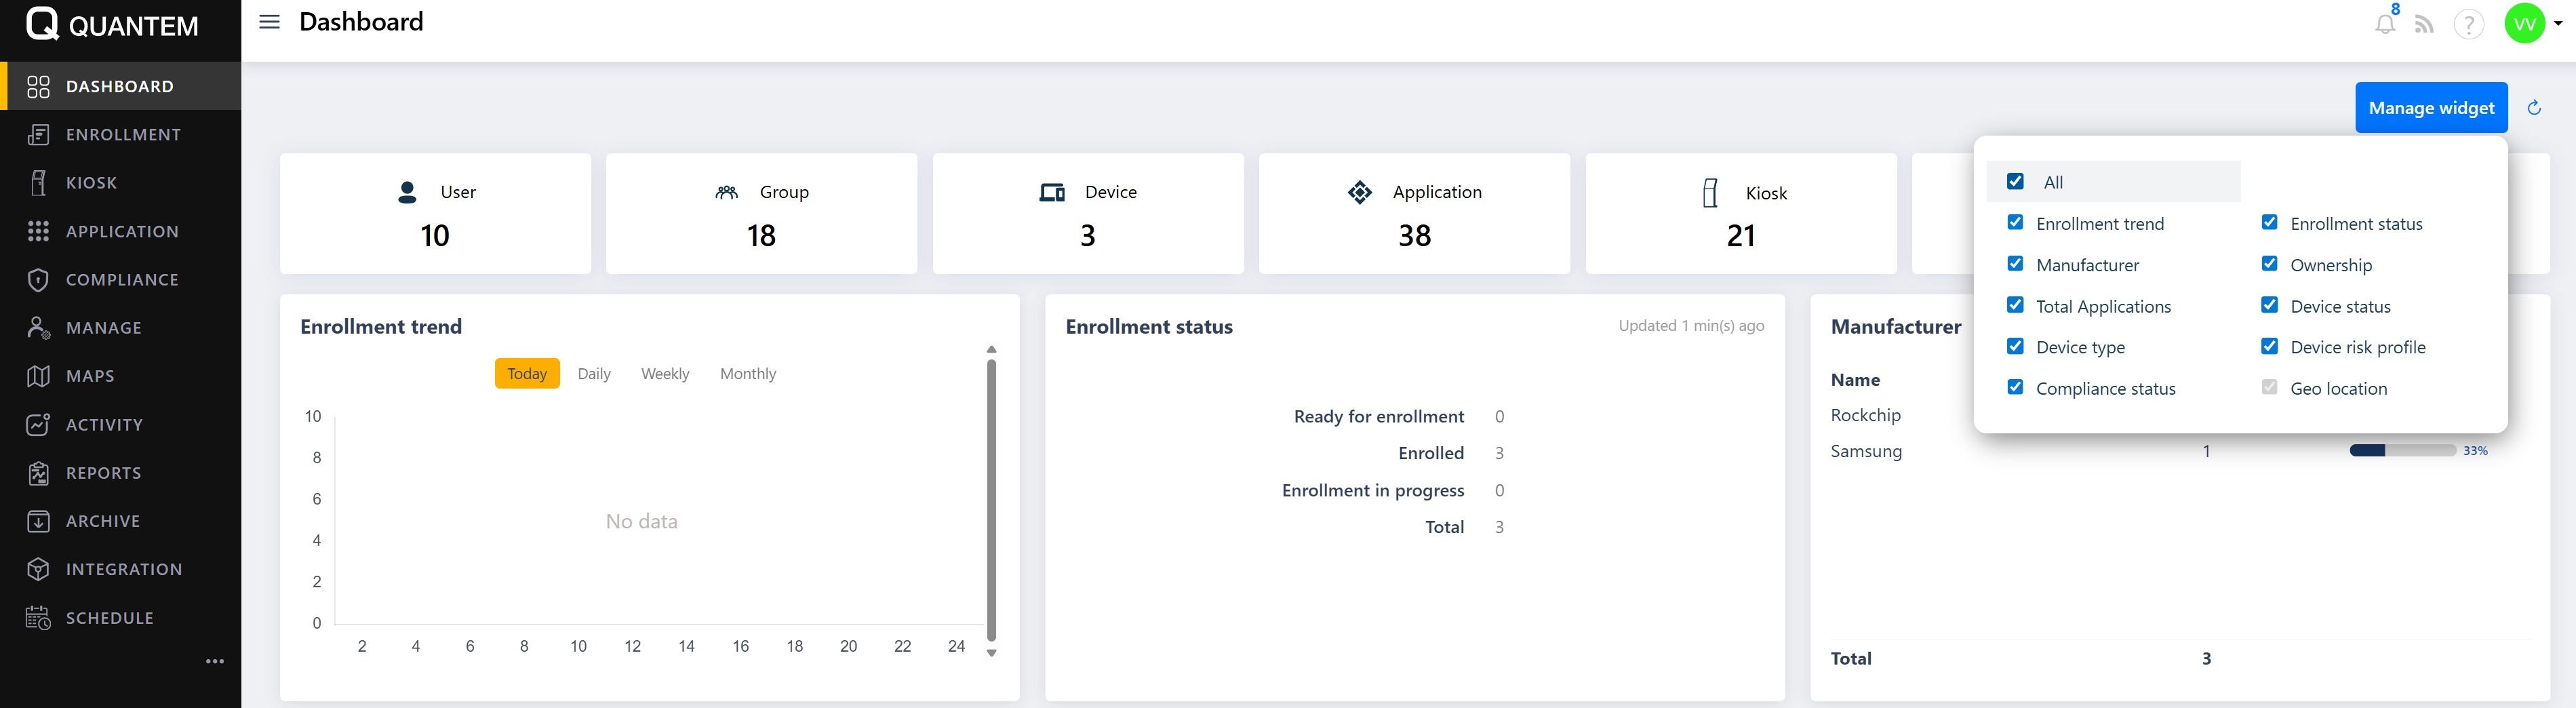The width and height of the screenshot is (2576, 708).
Task: Uncheck the All widgets checkbox
Action: pos(2015,182)
